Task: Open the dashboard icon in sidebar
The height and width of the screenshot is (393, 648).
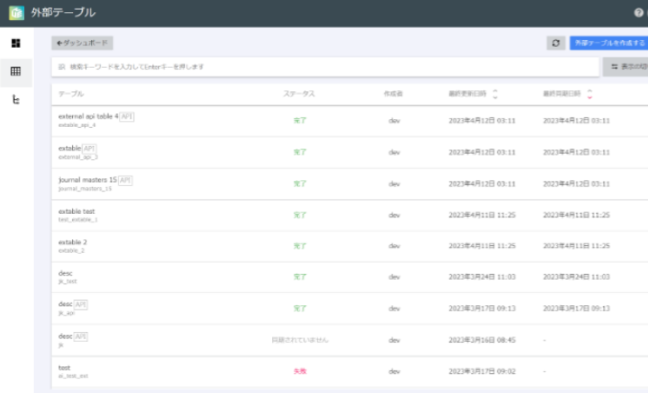Action: pos(16,43)
